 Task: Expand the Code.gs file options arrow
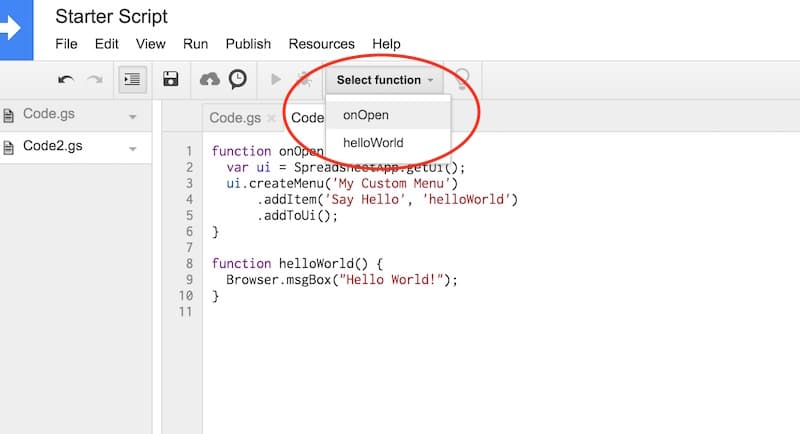pyautogui.click(x=132, y=117)
